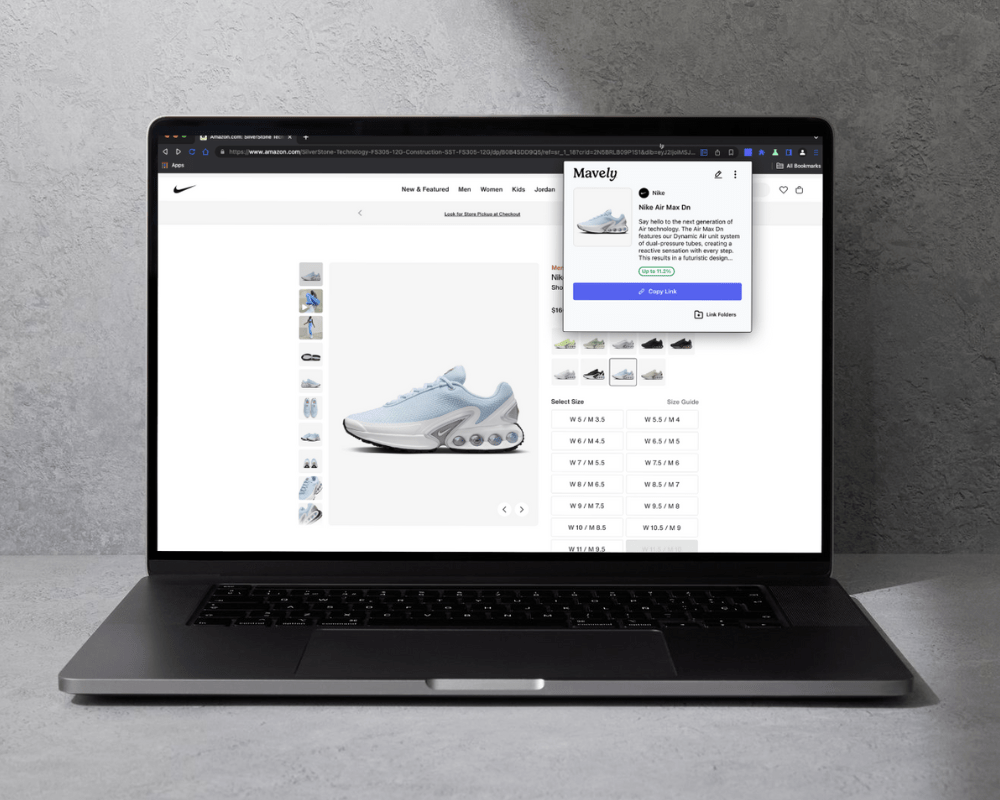Open the browser main menu icon
1000x800 pixels.
click(816, 152)
